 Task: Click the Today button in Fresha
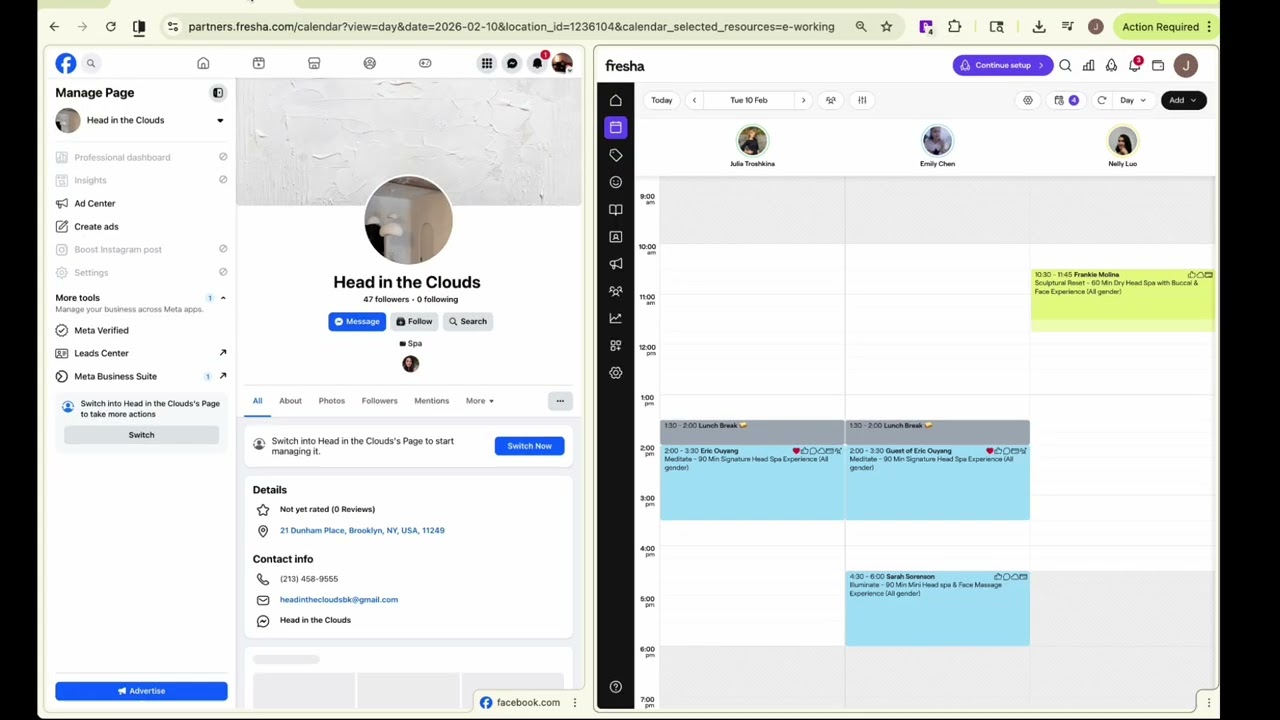click(x=662, y=100)
